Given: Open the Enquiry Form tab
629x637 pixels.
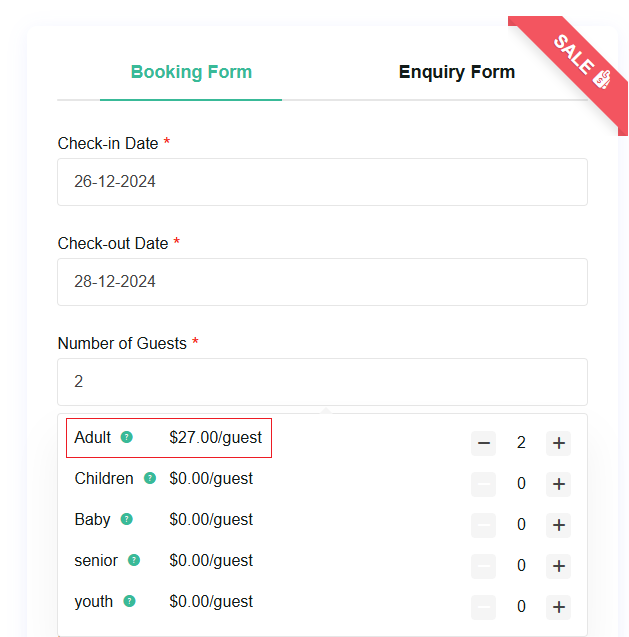Looking at the screenshot, I should click(x=456, y=72).
